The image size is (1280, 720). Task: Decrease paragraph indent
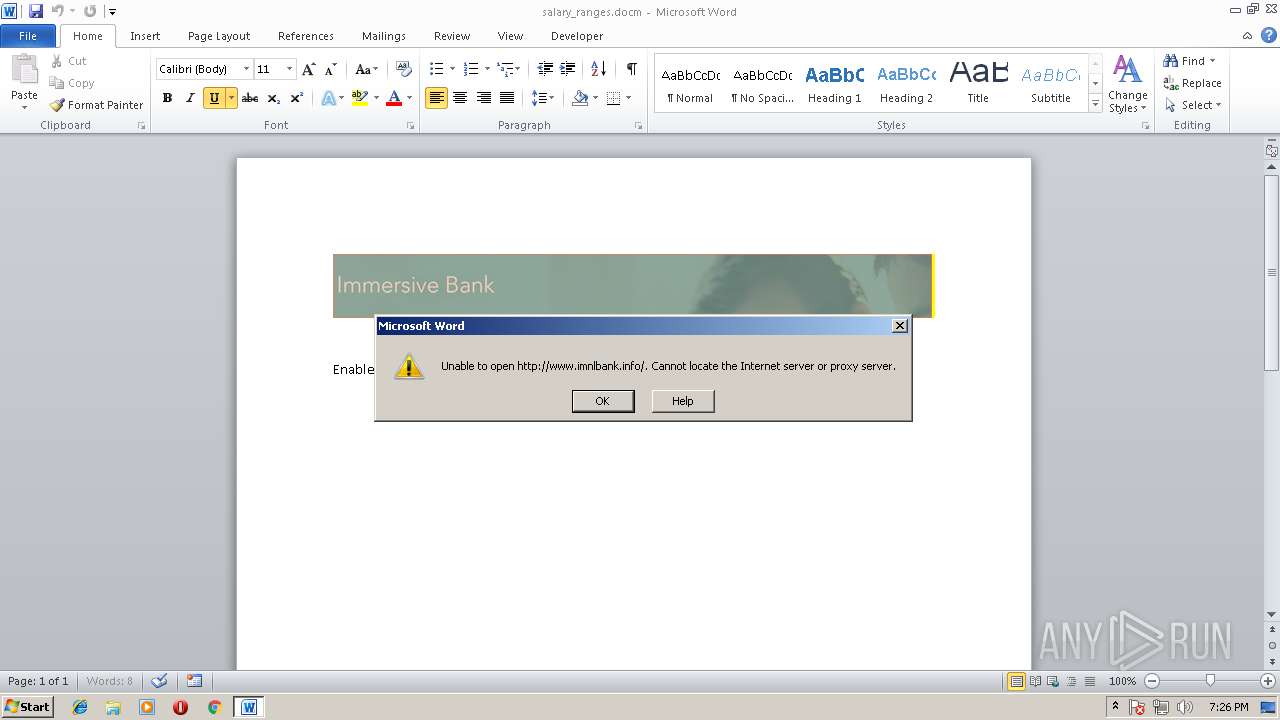pyautogui.click(x=545, y=69)
